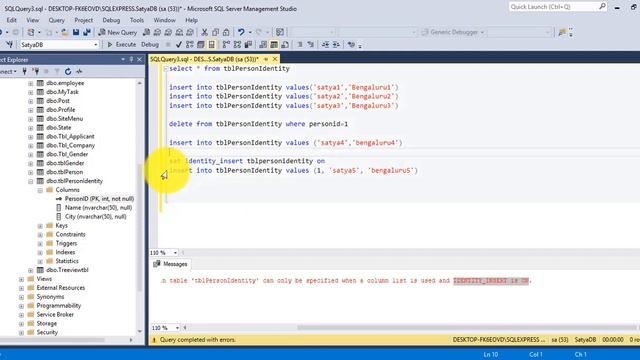Click the Object Explorer Disconnect icon
The image size is (640, 360).
pyautogui.click(x=36, y=71)
